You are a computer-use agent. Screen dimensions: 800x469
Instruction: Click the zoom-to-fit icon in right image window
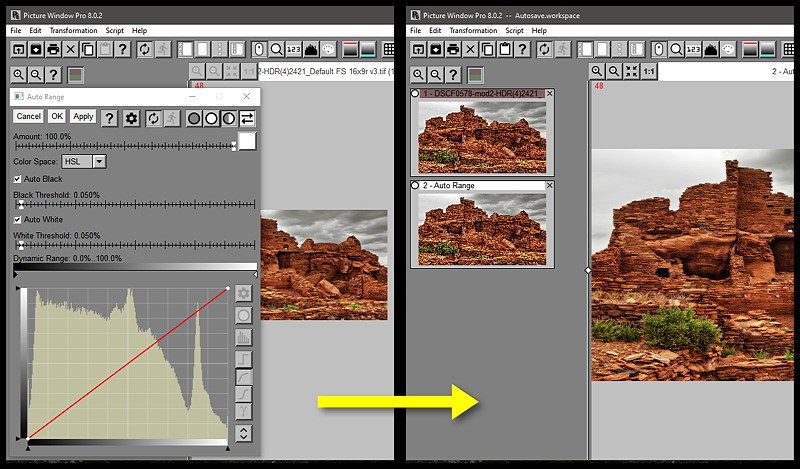coord(631,71)
